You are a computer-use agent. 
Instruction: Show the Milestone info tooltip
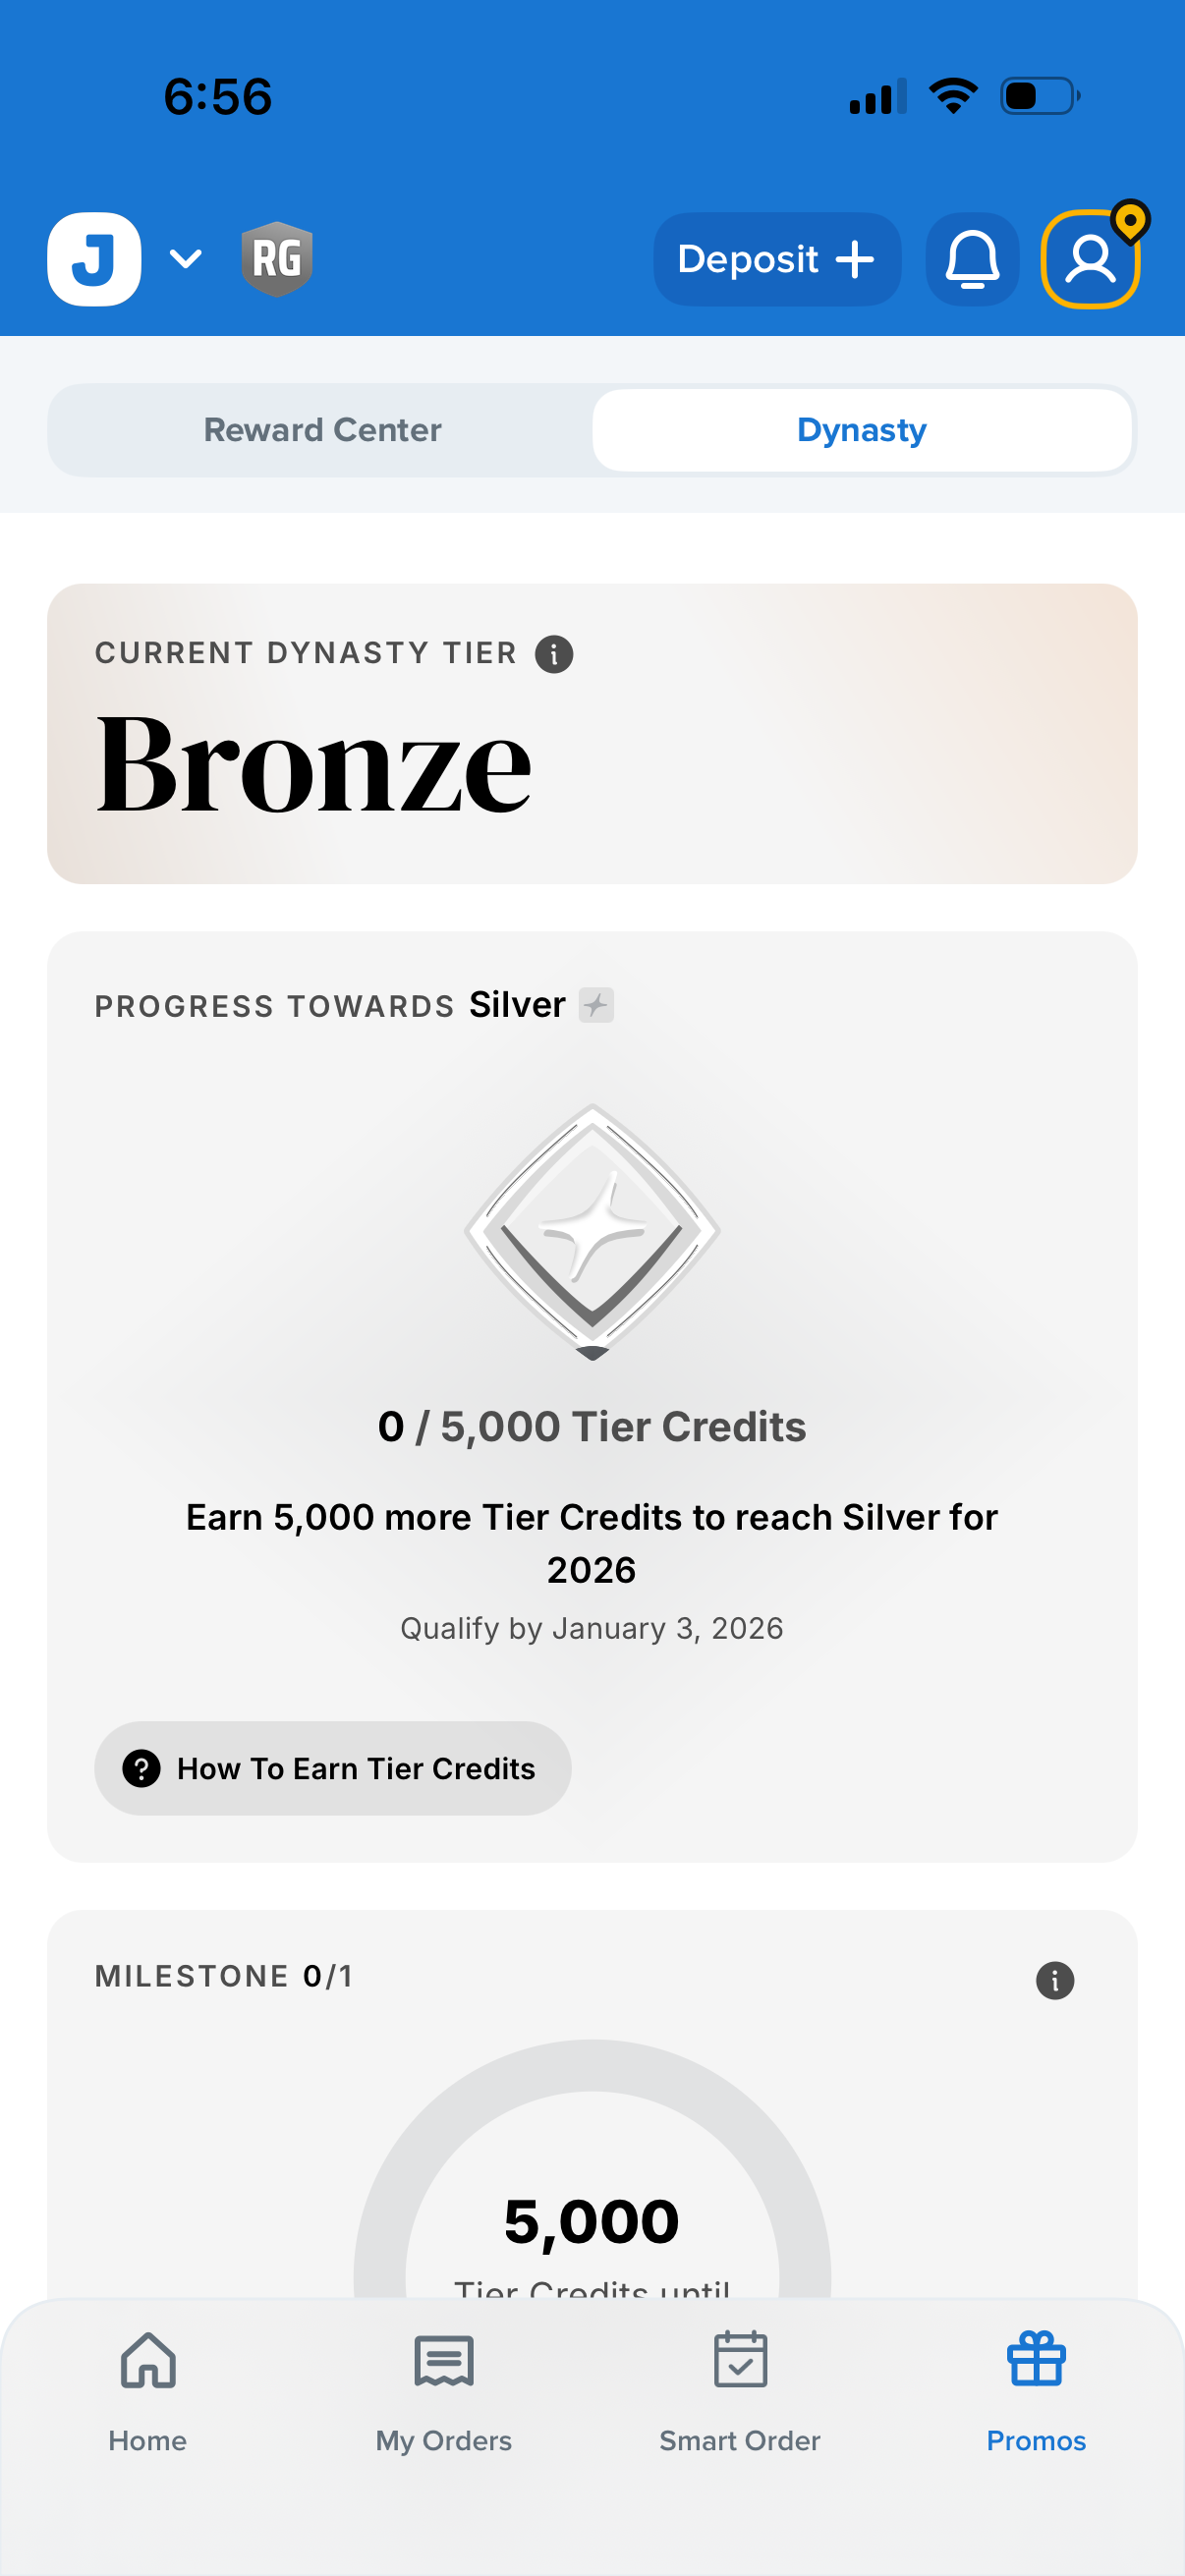[1054, 1980]
